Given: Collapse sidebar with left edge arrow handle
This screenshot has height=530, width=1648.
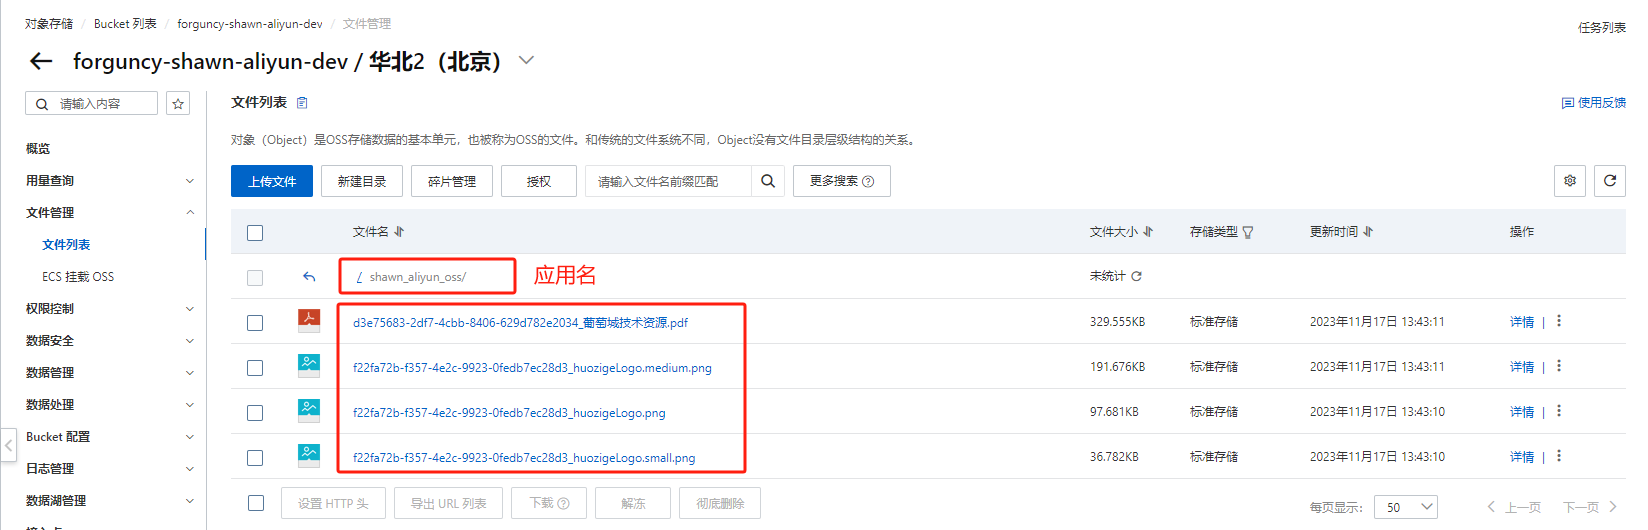Looking at the screenshot, I should point(8,445).
